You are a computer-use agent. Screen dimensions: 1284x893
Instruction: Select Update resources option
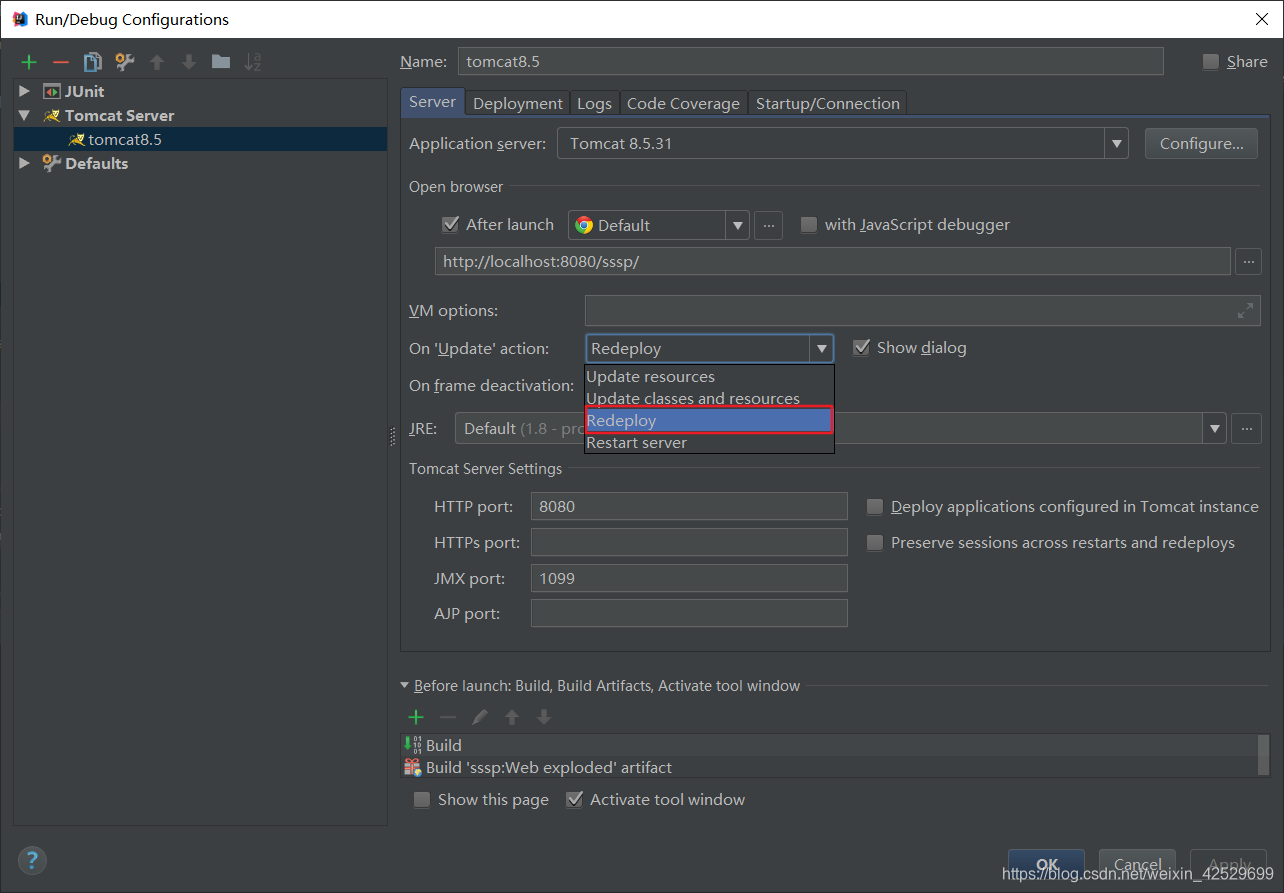coord(709,377)
